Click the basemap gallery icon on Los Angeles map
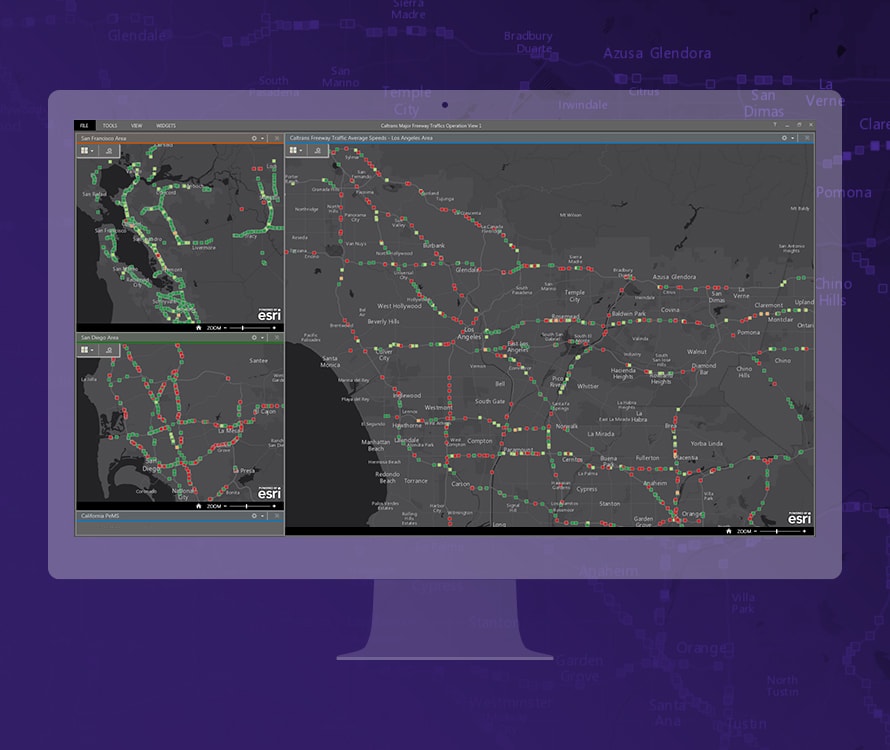Screen dimensions: 890x750 click(x=293, y=150)
